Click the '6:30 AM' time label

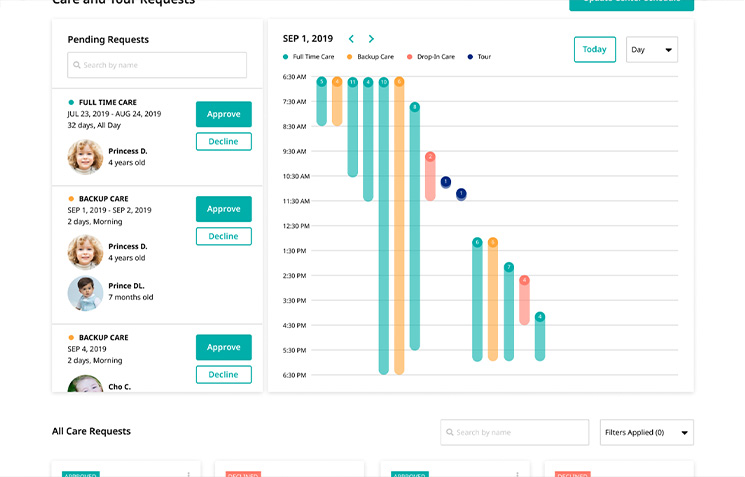pyautogui.click(x=295, y=77)
